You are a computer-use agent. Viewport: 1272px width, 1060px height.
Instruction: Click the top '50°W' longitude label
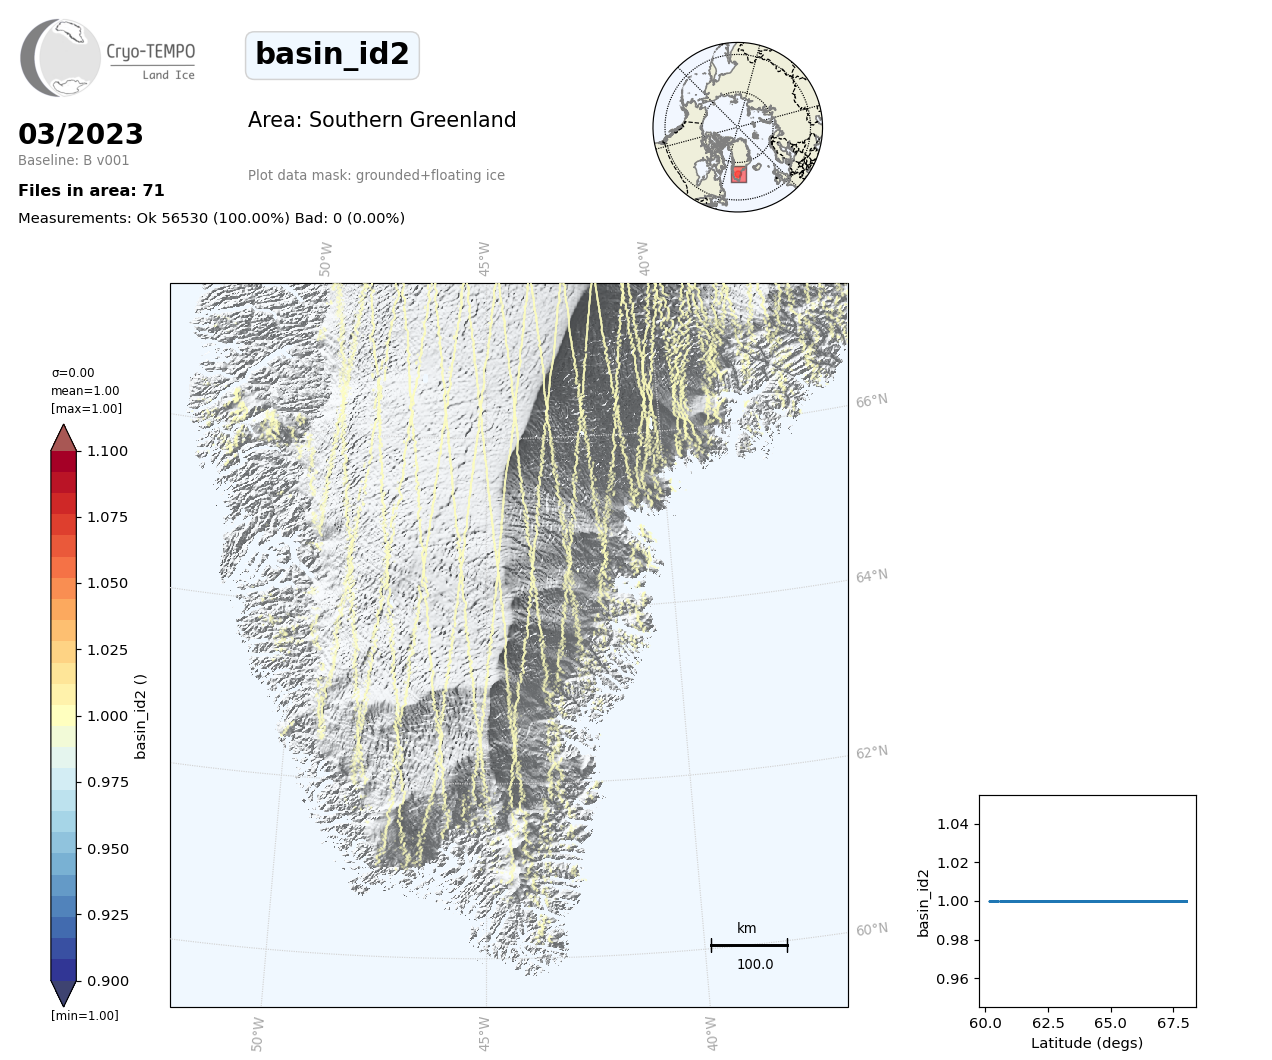(326, 259)
